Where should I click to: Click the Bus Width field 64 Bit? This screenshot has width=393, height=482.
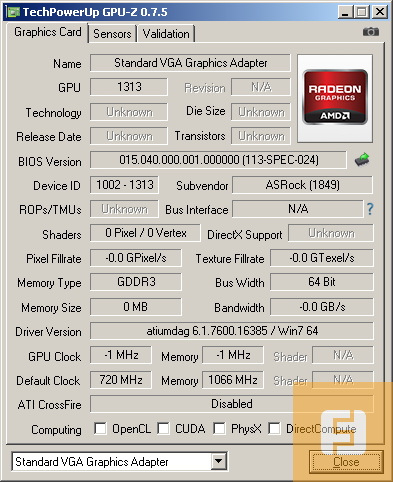322,282
